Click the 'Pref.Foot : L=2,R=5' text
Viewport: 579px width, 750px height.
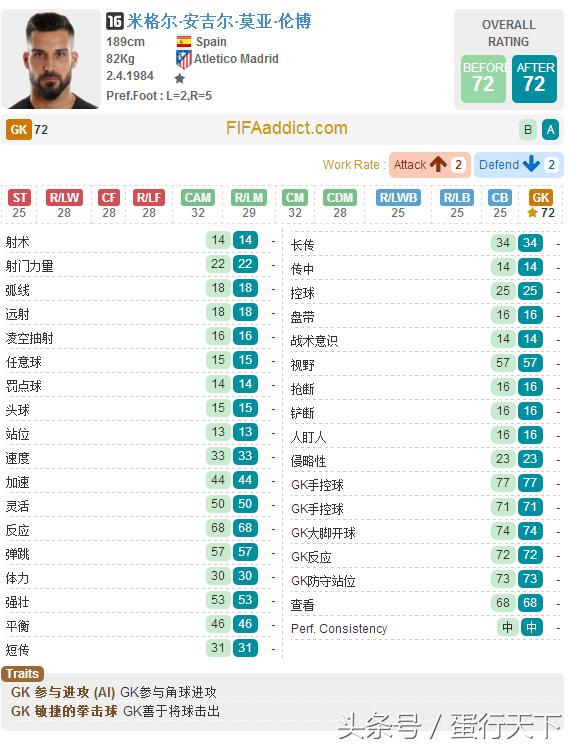pos(159,96)
